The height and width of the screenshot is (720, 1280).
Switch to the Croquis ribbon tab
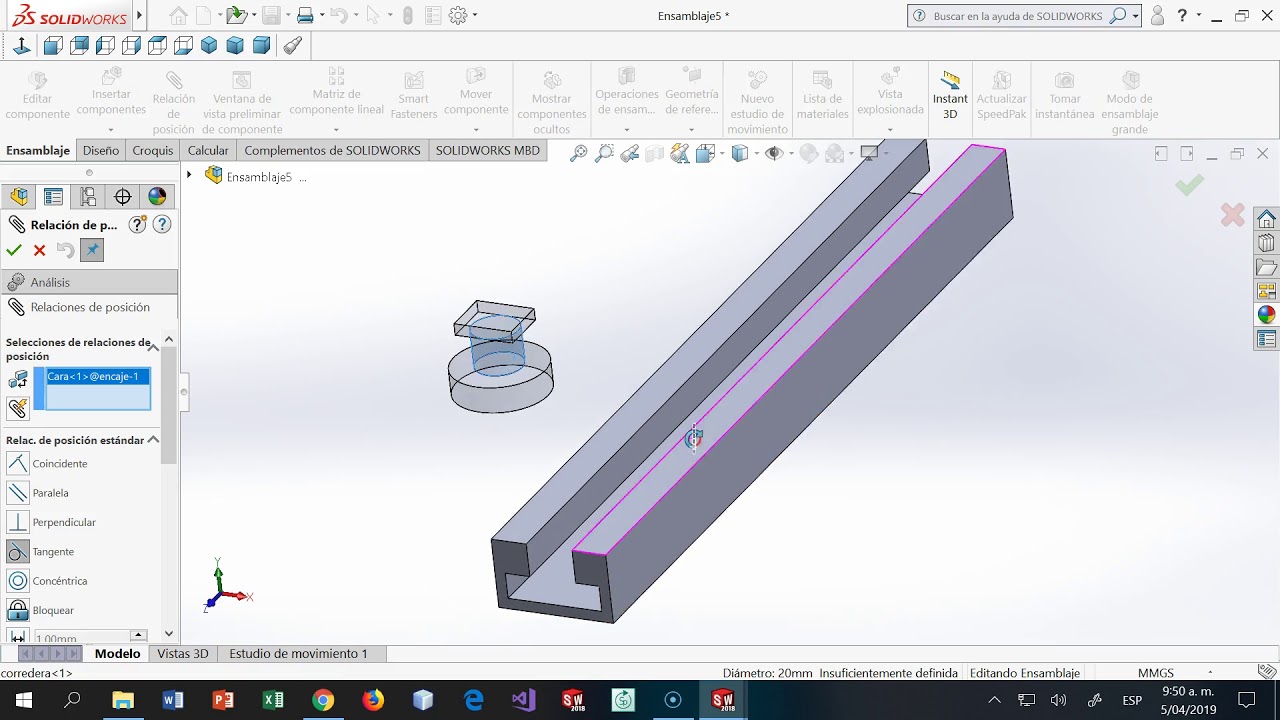click(x=153, y=150)
